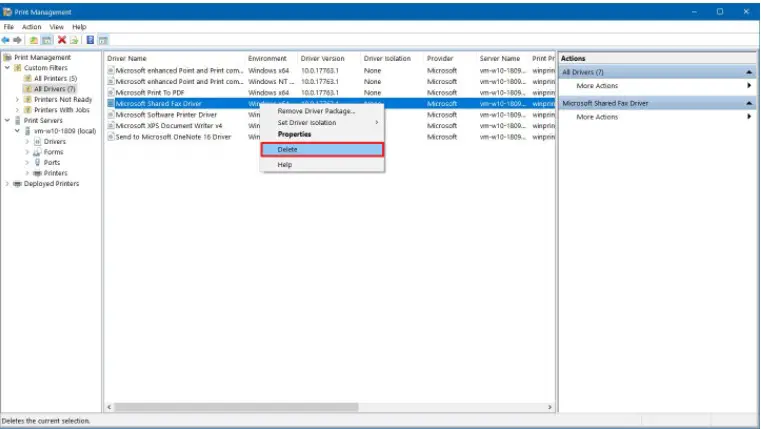761x429 pixels.
Task: Click the Deployed Printers node icon
Action: pos(17,184)
